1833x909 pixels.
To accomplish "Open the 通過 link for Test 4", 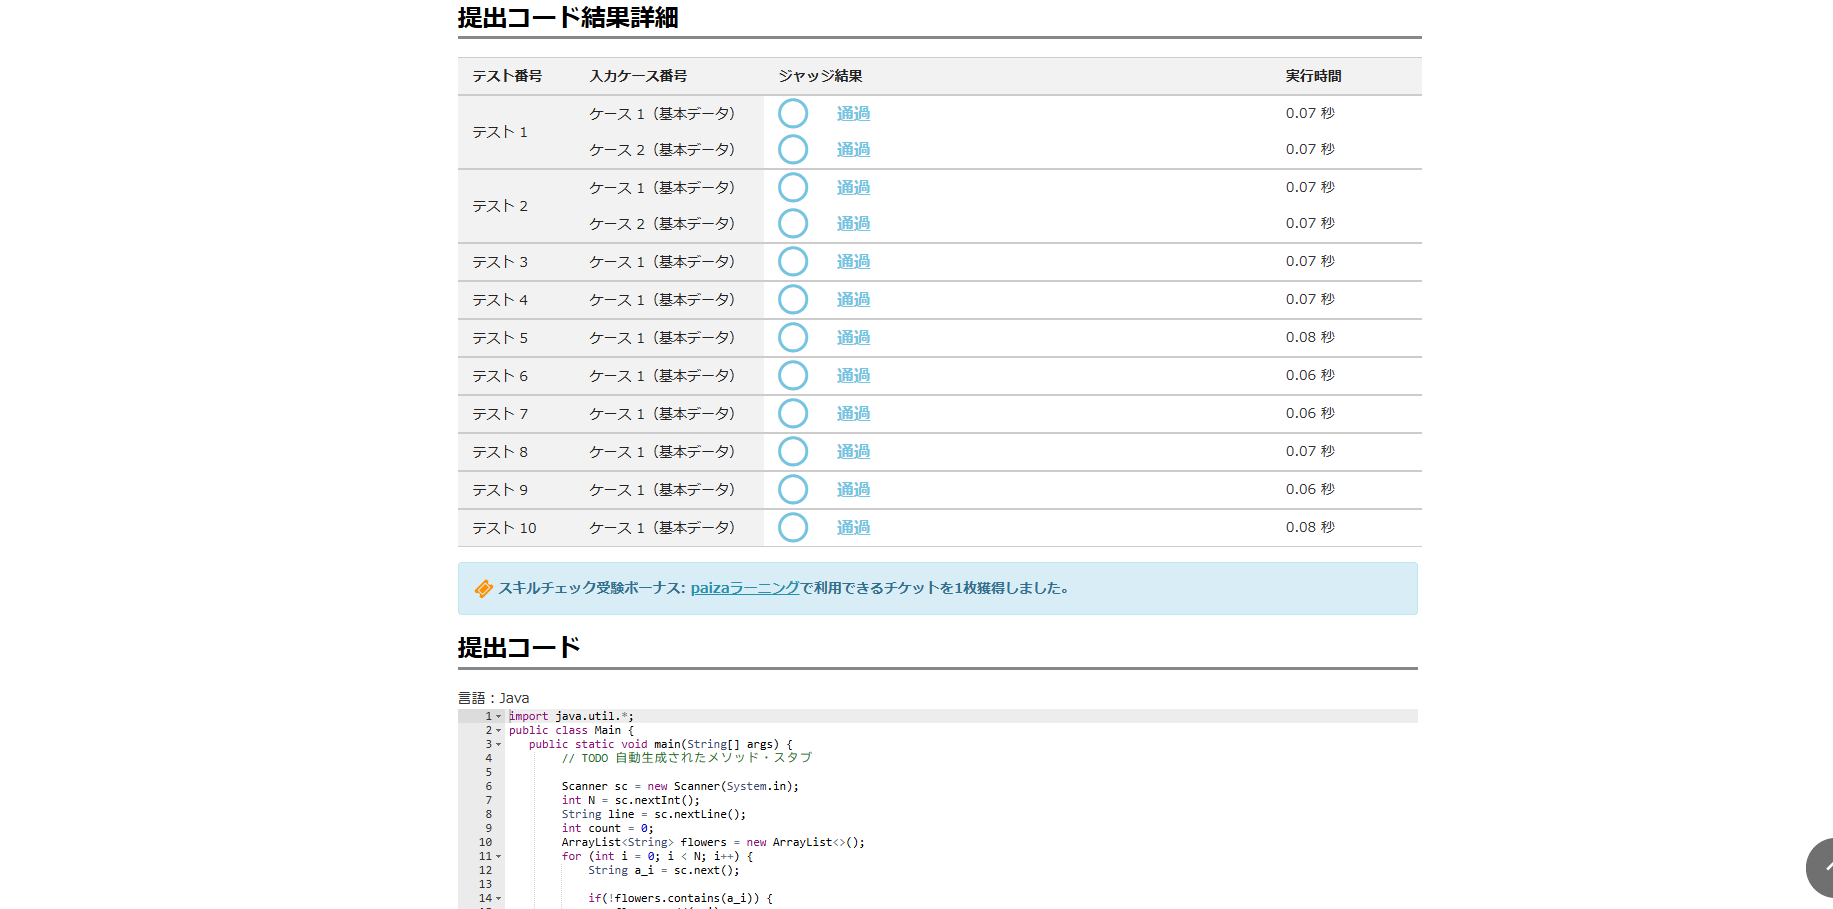I will tap(853, 300).
